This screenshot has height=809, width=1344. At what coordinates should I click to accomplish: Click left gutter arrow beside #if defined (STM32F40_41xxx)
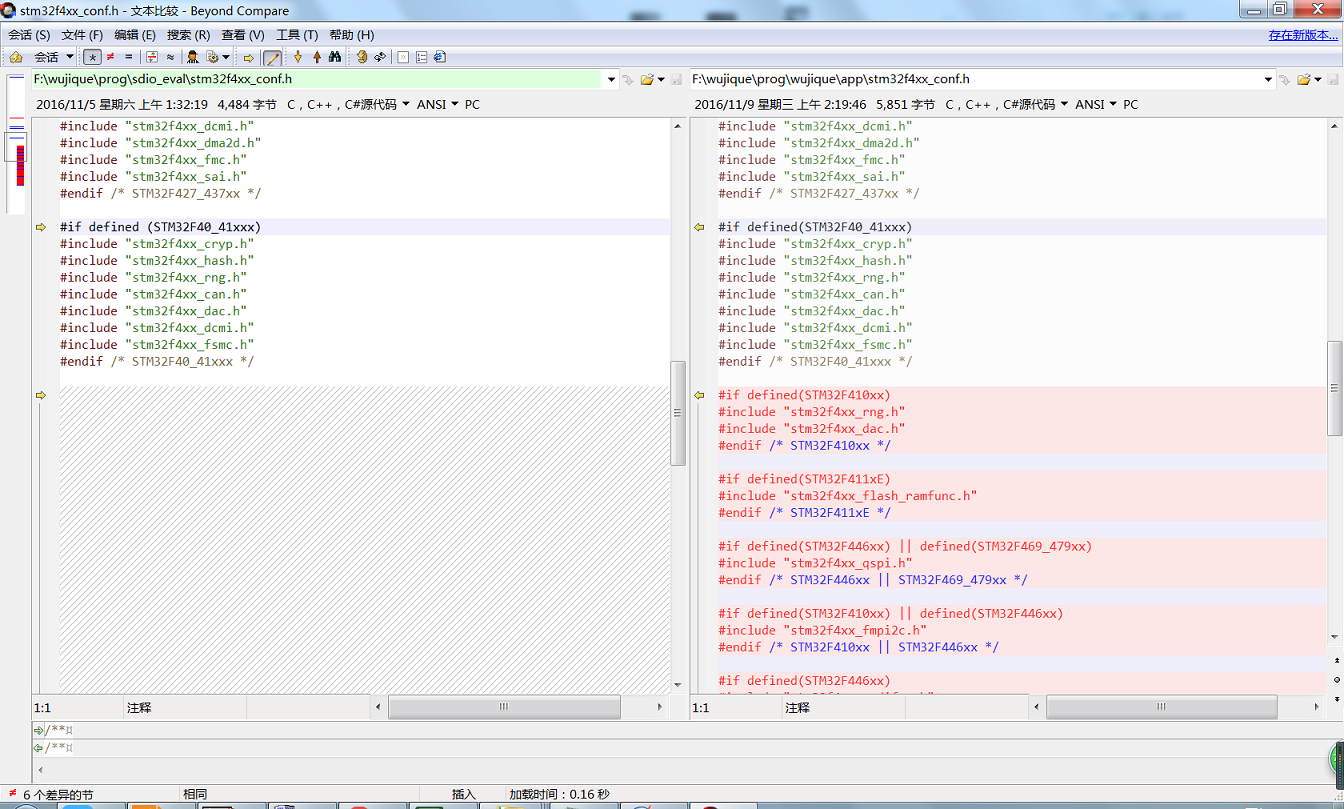point(41,227)
